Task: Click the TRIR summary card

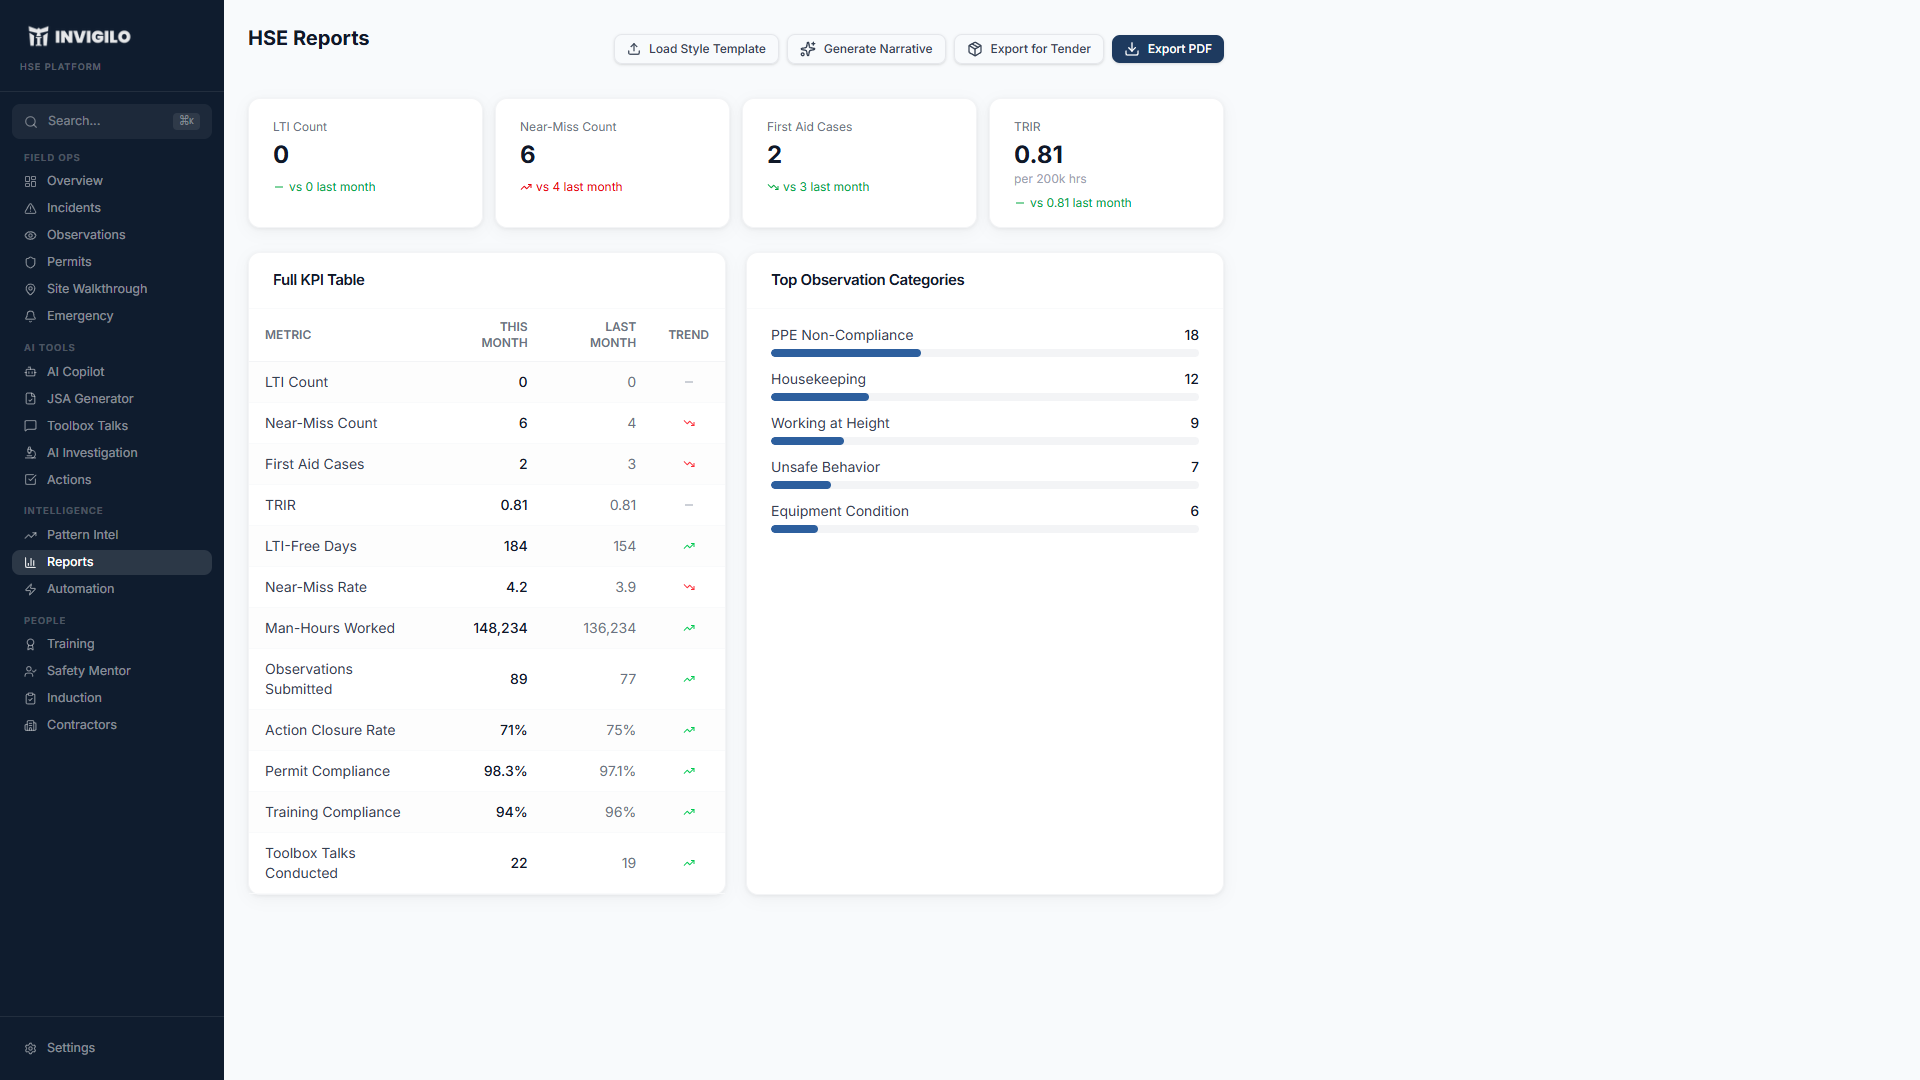Action: [1106, 163]
